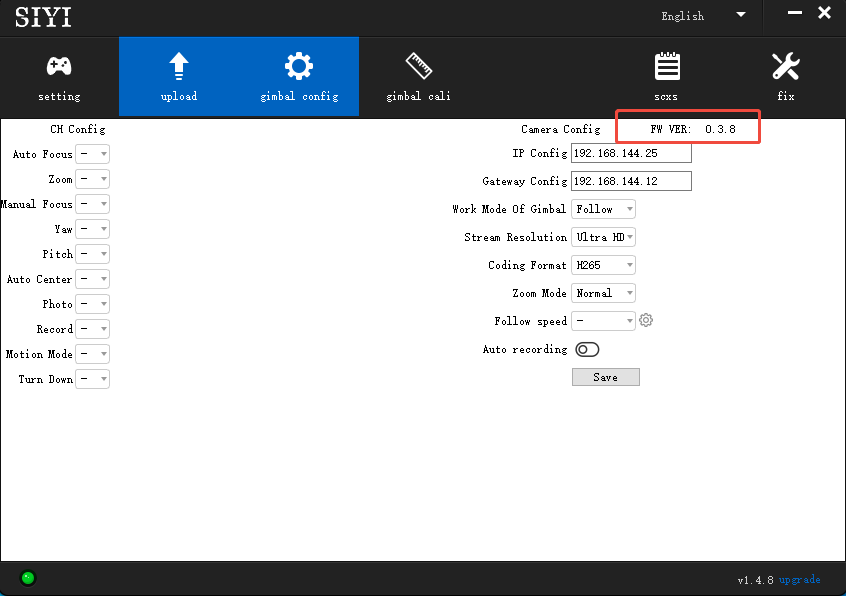Click the scxs notepad icon
The height and width of the screenshot is (596, 846).
(x=666, y=67)
